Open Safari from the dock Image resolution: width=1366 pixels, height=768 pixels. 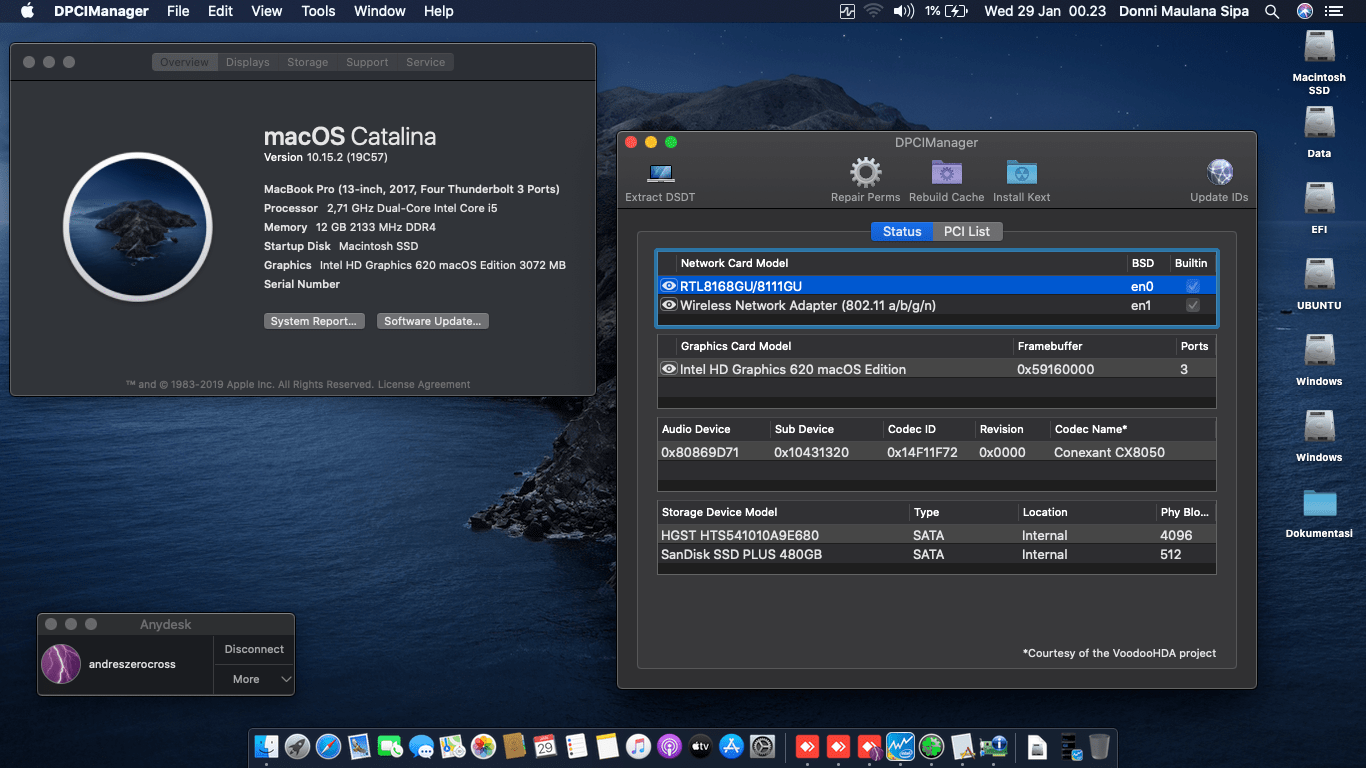pyautogui.click(x=328, y=746)
